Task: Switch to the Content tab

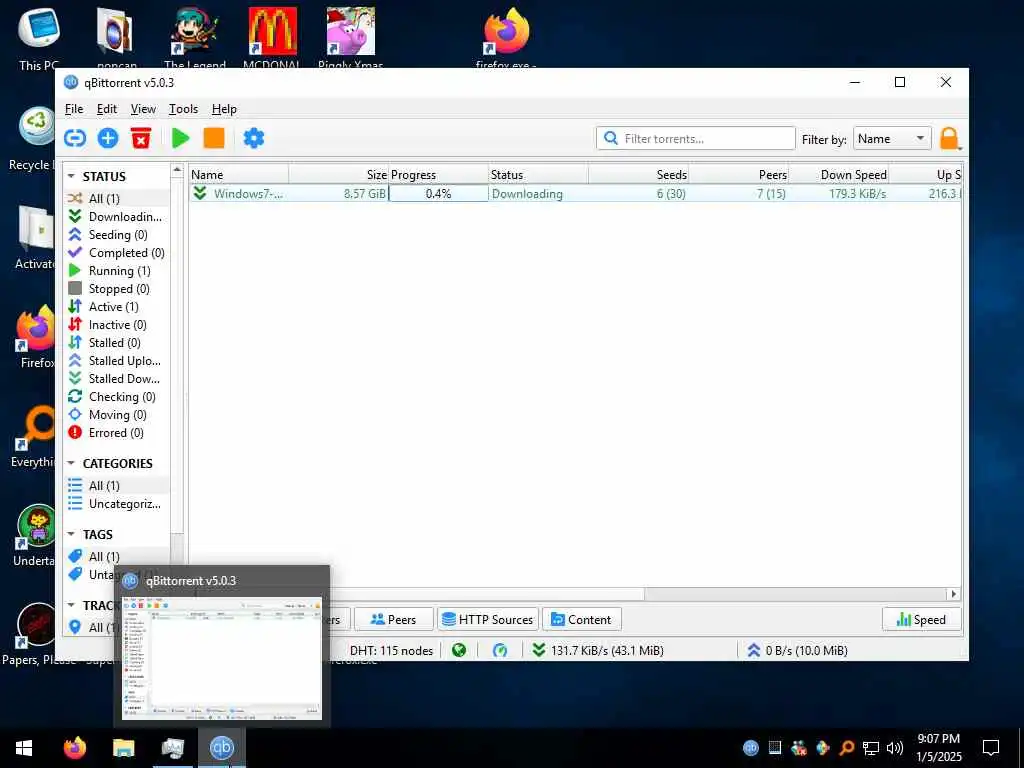Action: 581,619
